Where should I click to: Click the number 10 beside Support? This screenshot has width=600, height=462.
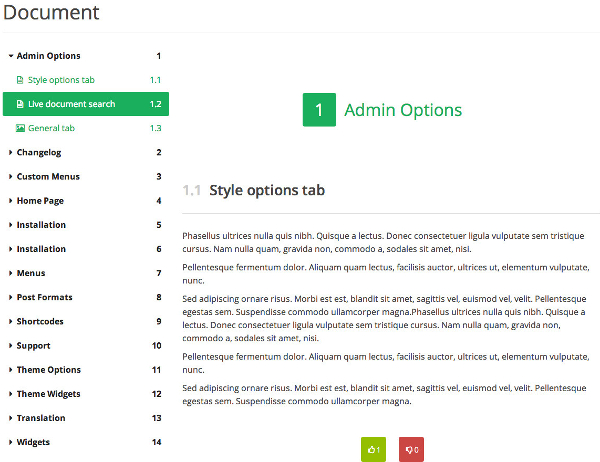157,346
